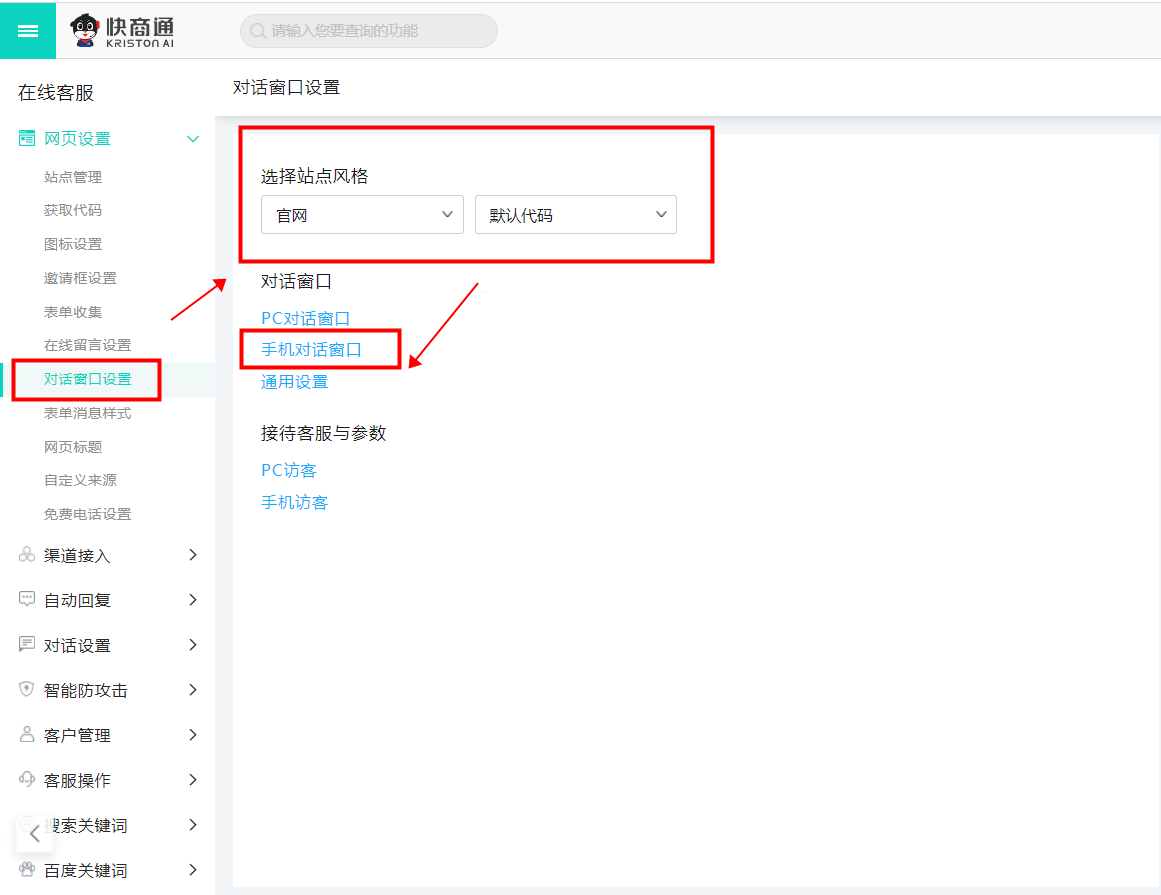Click the 快商通 Kriston AI logo
This screenshot has height=895, width=1161.
pyautogui.click(x=123, y=31)
